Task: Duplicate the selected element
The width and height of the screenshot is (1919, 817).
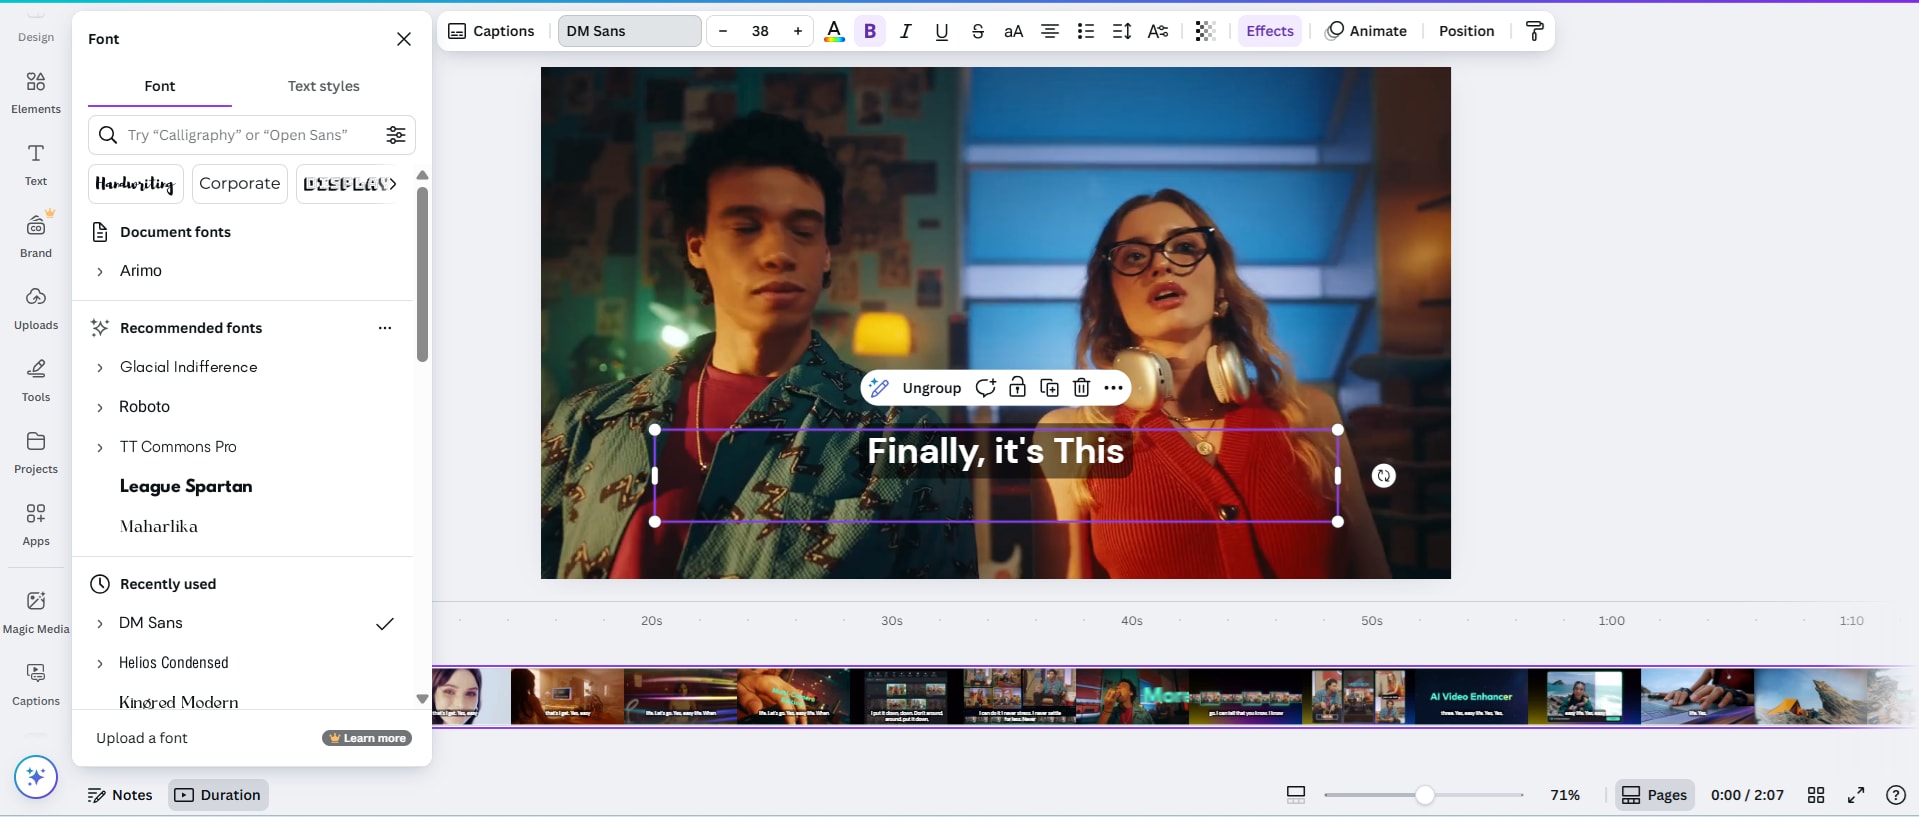Action: click(1049, 388)
